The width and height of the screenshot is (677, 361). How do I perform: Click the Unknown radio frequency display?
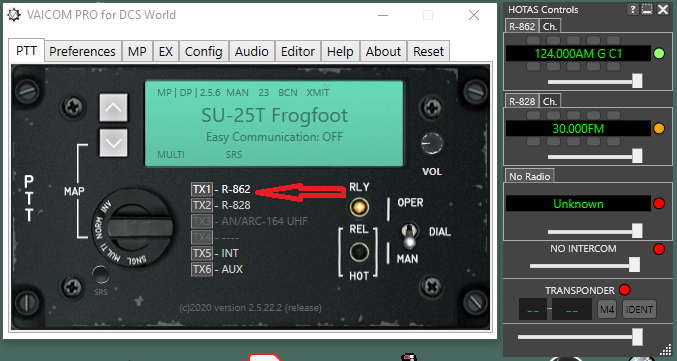click(x=578, y=204)
